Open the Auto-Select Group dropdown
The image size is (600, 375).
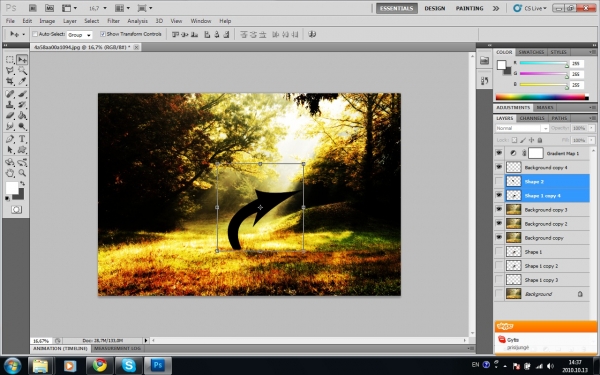[80, 35]
